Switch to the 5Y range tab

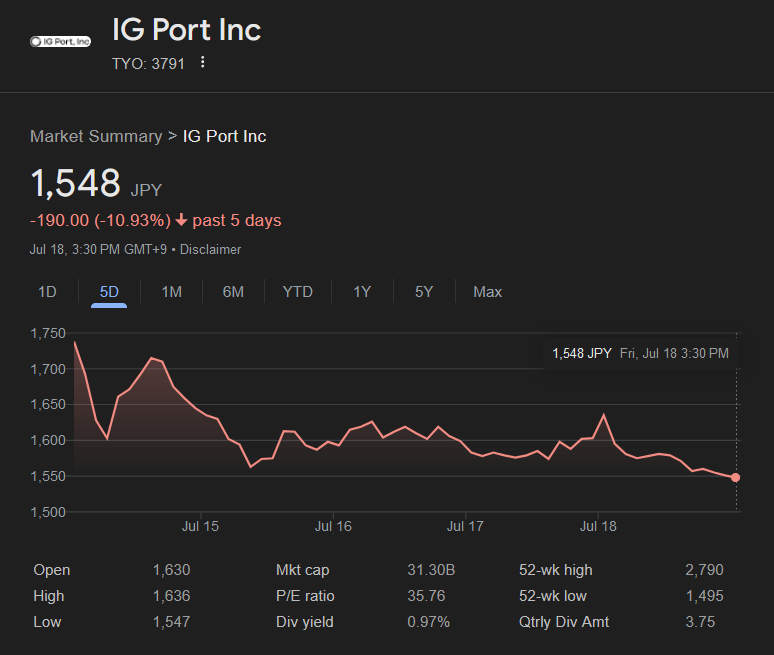[x=424, y=292]
